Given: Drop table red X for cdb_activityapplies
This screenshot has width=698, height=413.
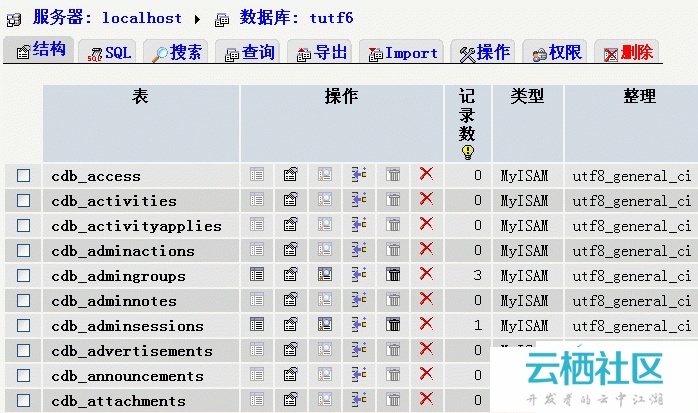Looking at the screenshot, I should [x=426, y=223].
